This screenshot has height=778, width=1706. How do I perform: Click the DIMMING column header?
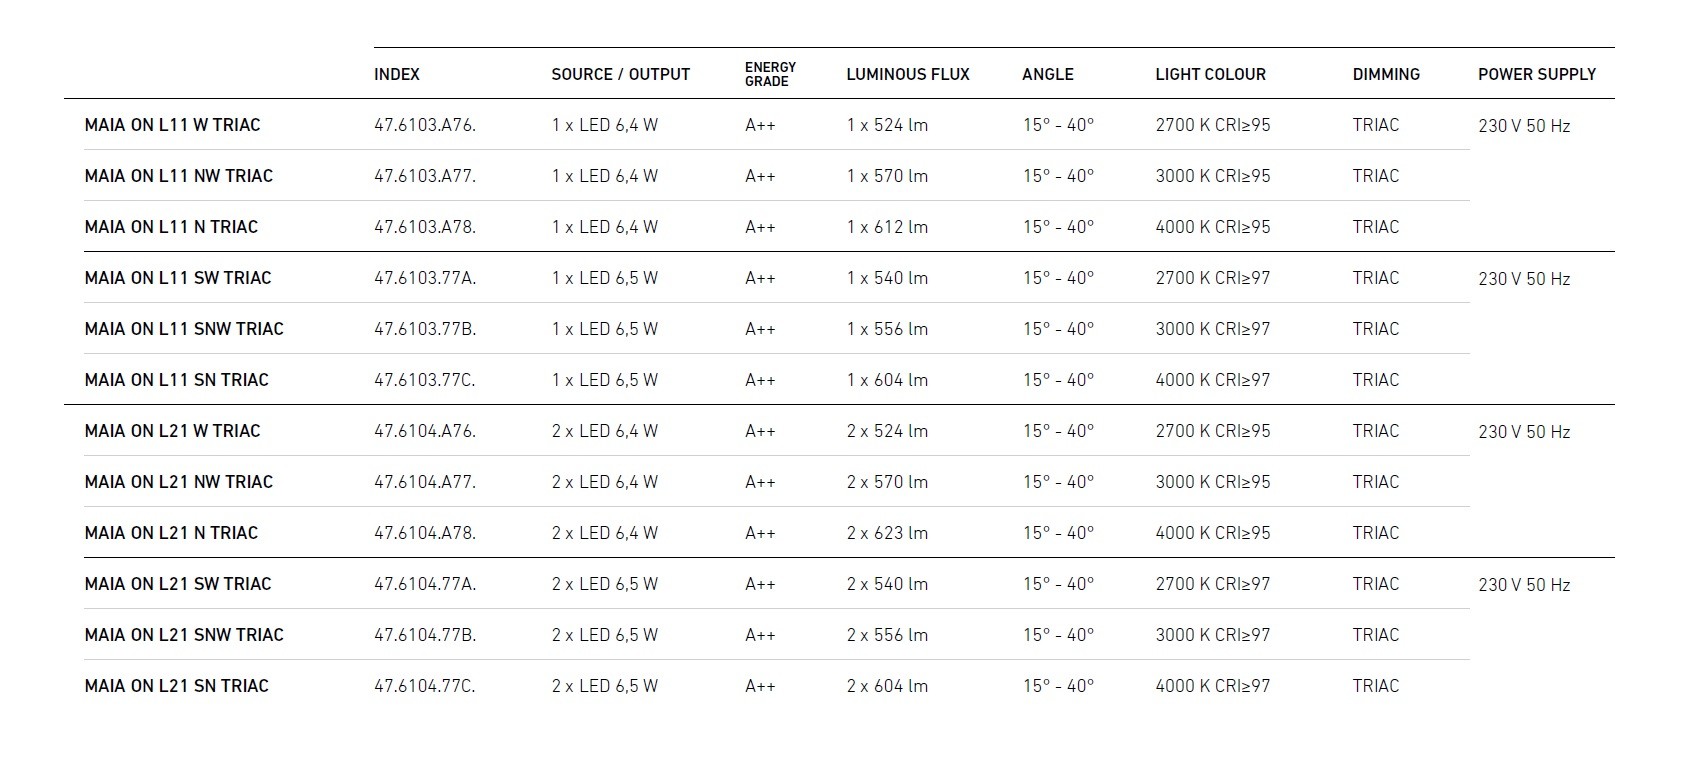pyautogui.click(x=1385, y=74)
